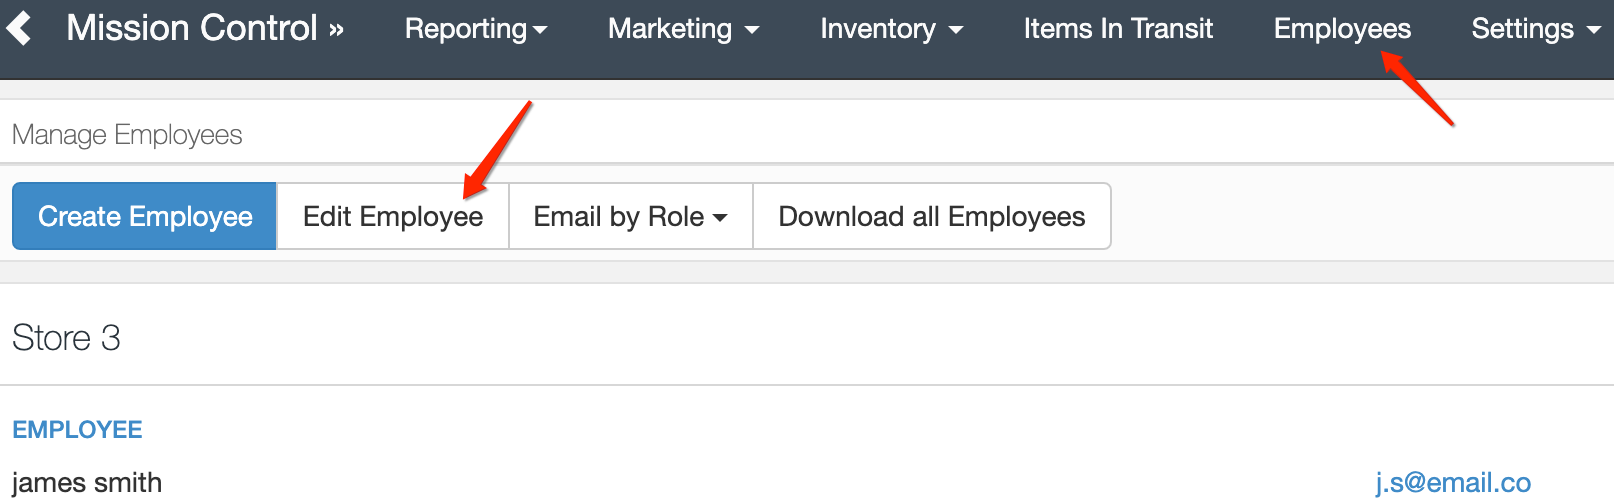Open the Settings menu
Viewport: 1614px width, 504px height.
coord(1536,29)
